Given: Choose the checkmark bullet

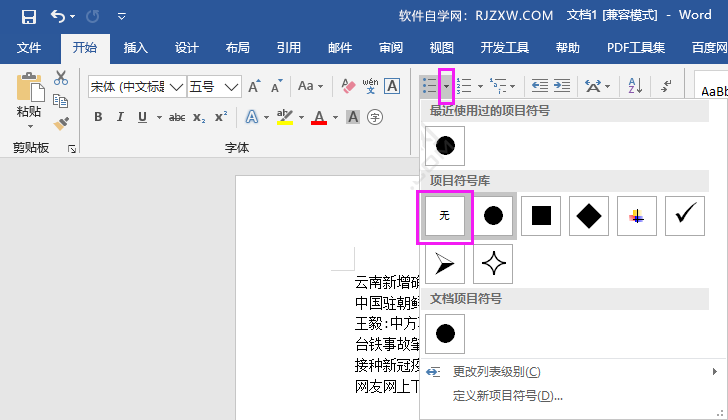Looking at the screenshot, I should tap(685, 216).
